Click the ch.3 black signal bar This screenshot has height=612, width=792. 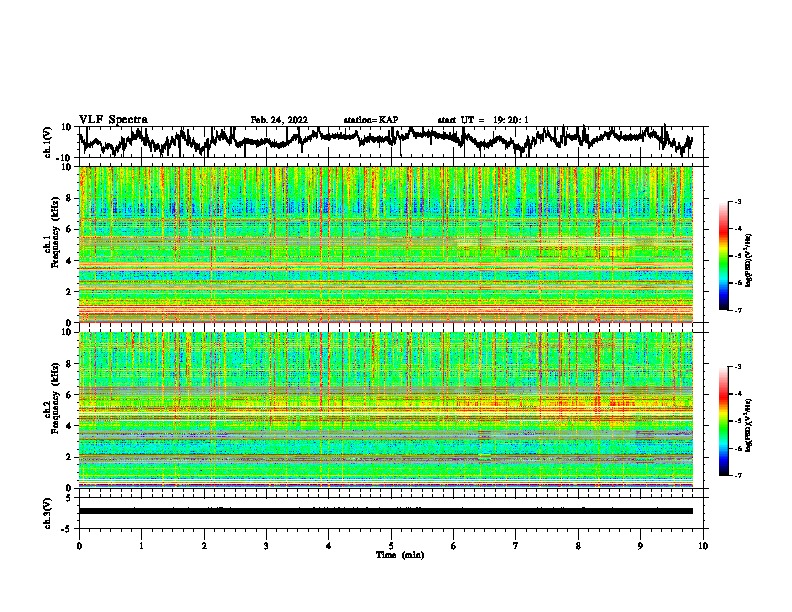tap(386, 511)
